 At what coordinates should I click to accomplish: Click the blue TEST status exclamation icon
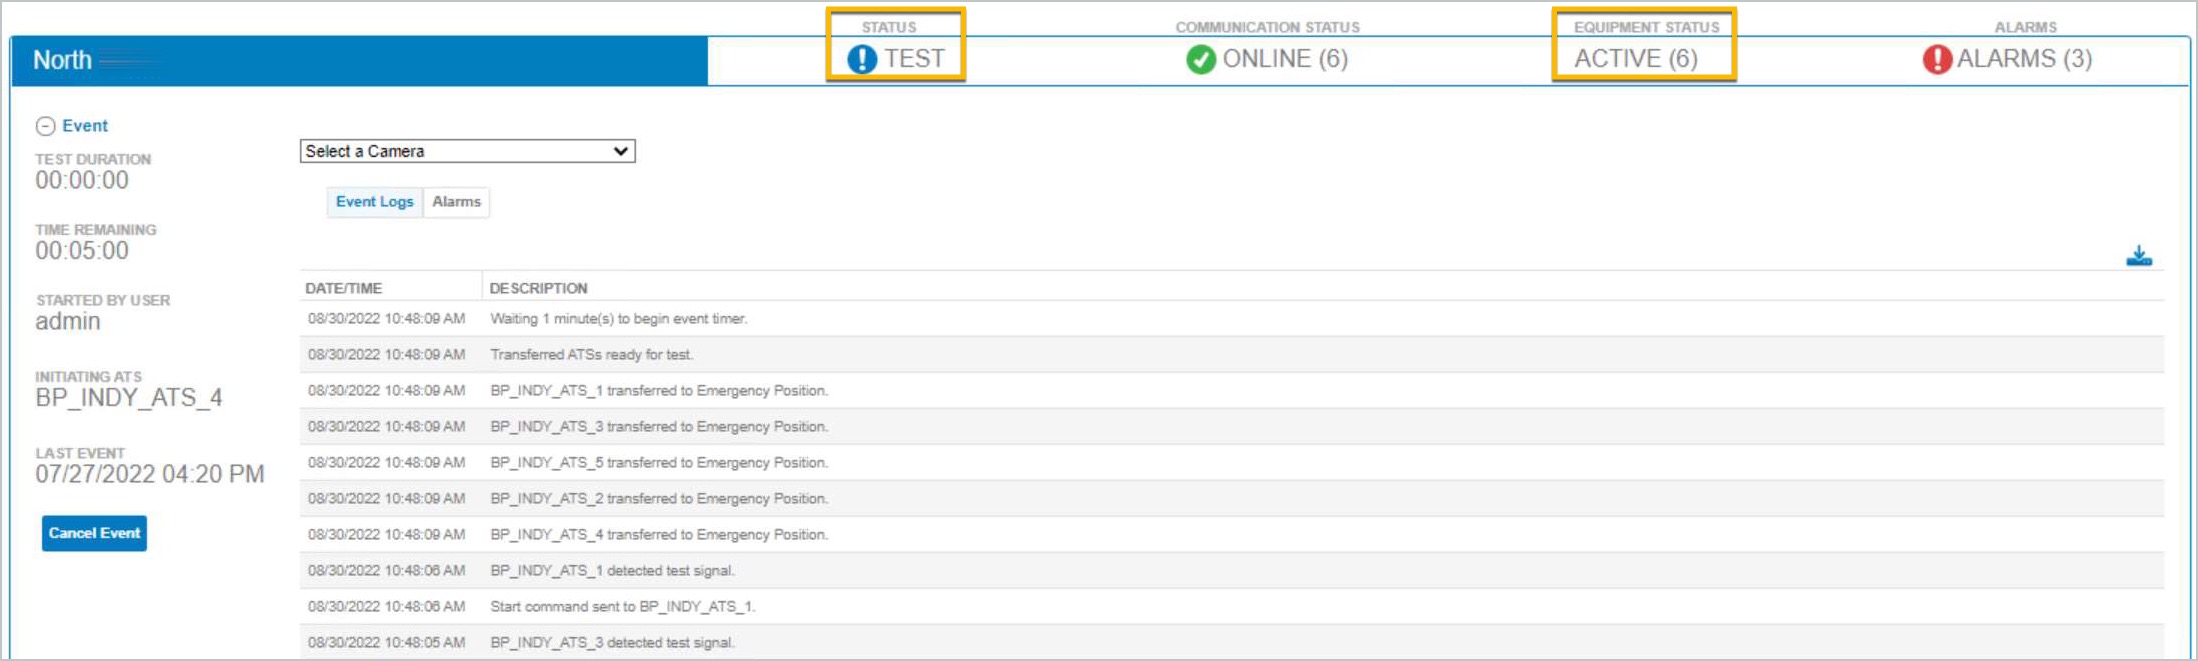(862, 59)
